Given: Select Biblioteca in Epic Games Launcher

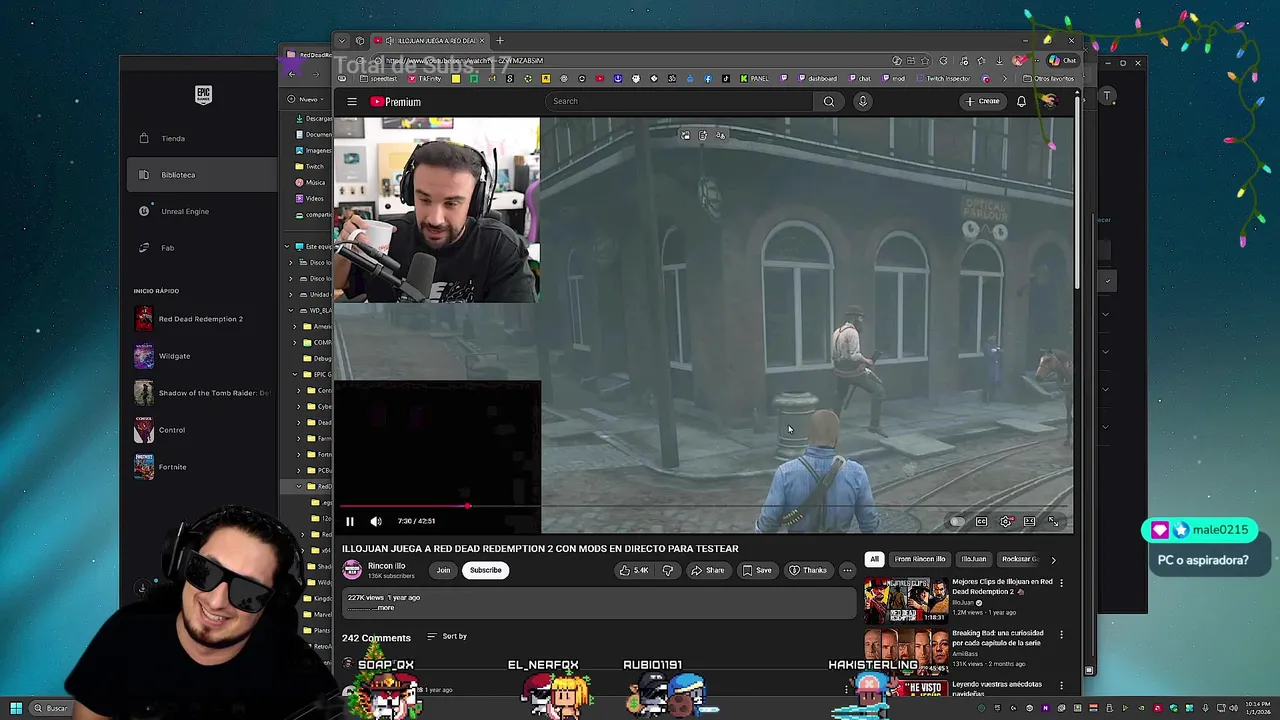Looking at the screenshot, I should click(203, 175).
